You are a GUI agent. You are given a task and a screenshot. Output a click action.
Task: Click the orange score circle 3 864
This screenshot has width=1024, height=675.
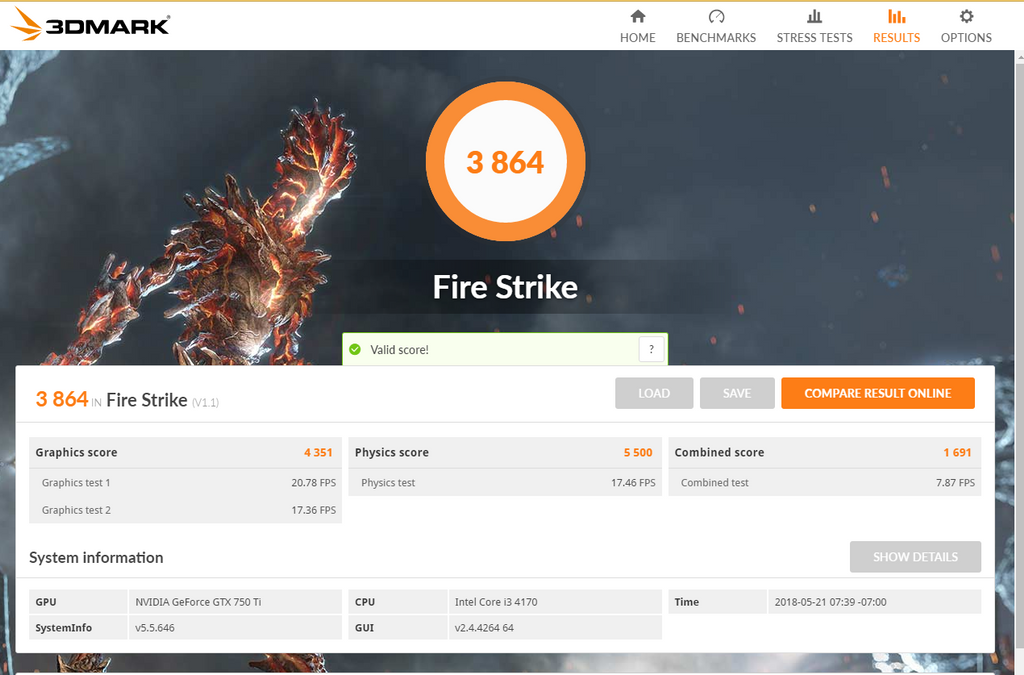point(505,161)
